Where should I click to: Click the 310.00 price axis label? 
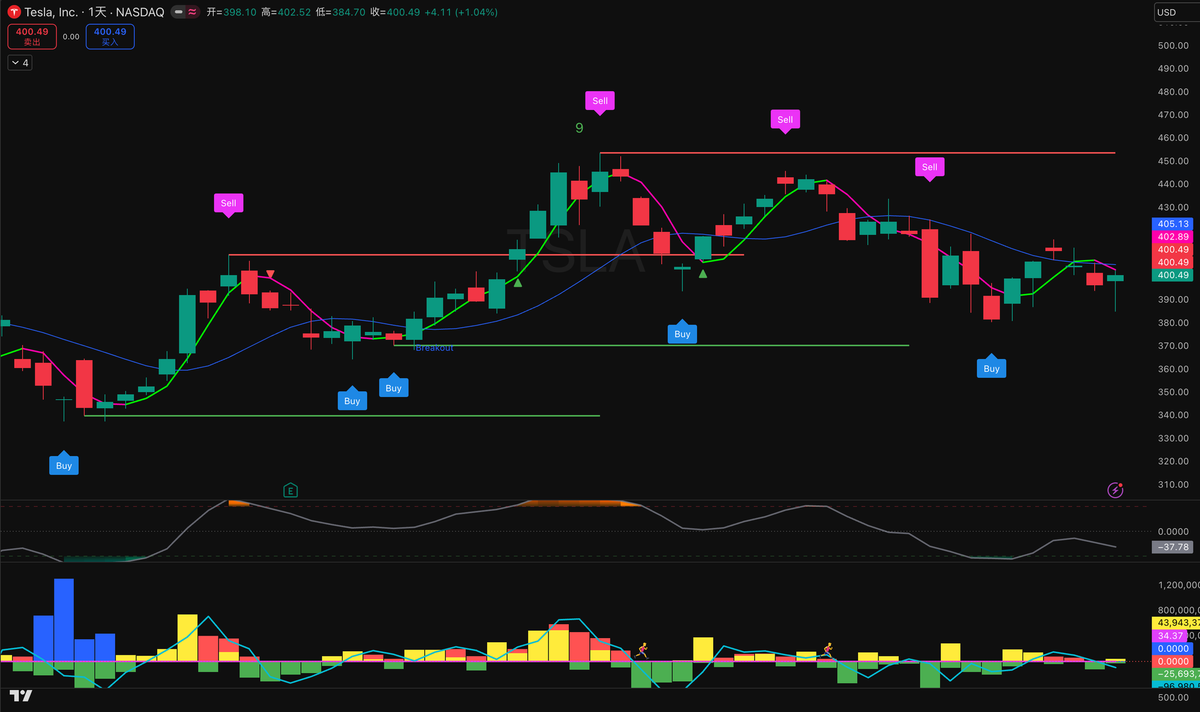point(1173,484)
